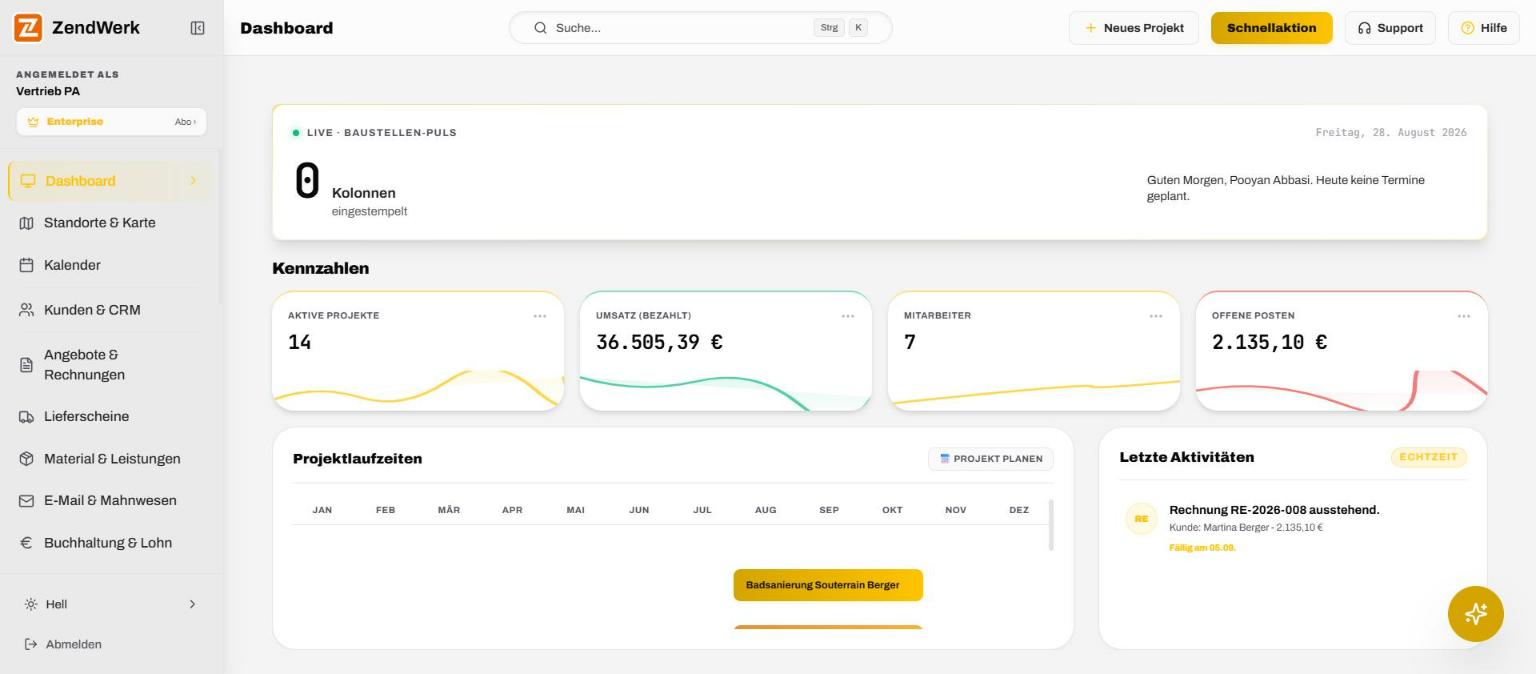Click the Echtzeit badge
Viewport: 1536px width, 674px height.
click(x=1428, y=457)
